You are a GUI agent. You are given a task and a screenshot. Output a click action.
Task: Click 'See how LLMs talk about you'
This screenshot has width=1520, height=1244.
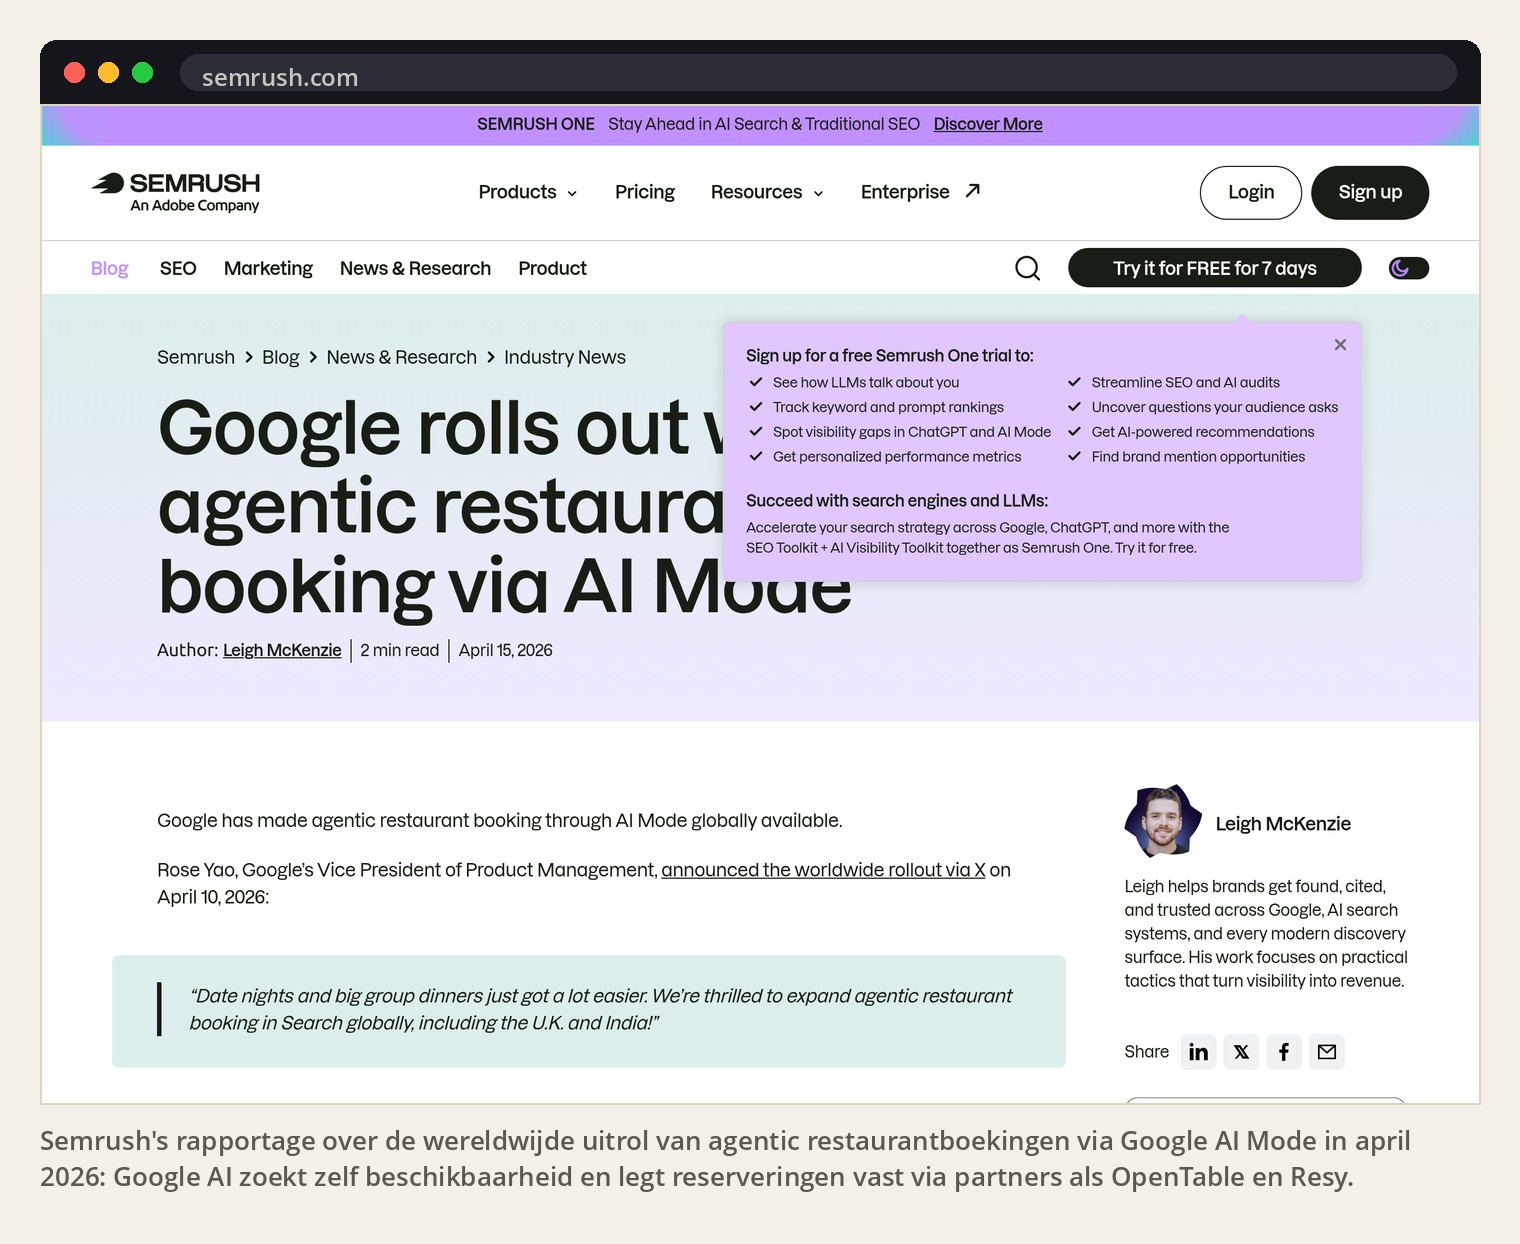point(866,382)
